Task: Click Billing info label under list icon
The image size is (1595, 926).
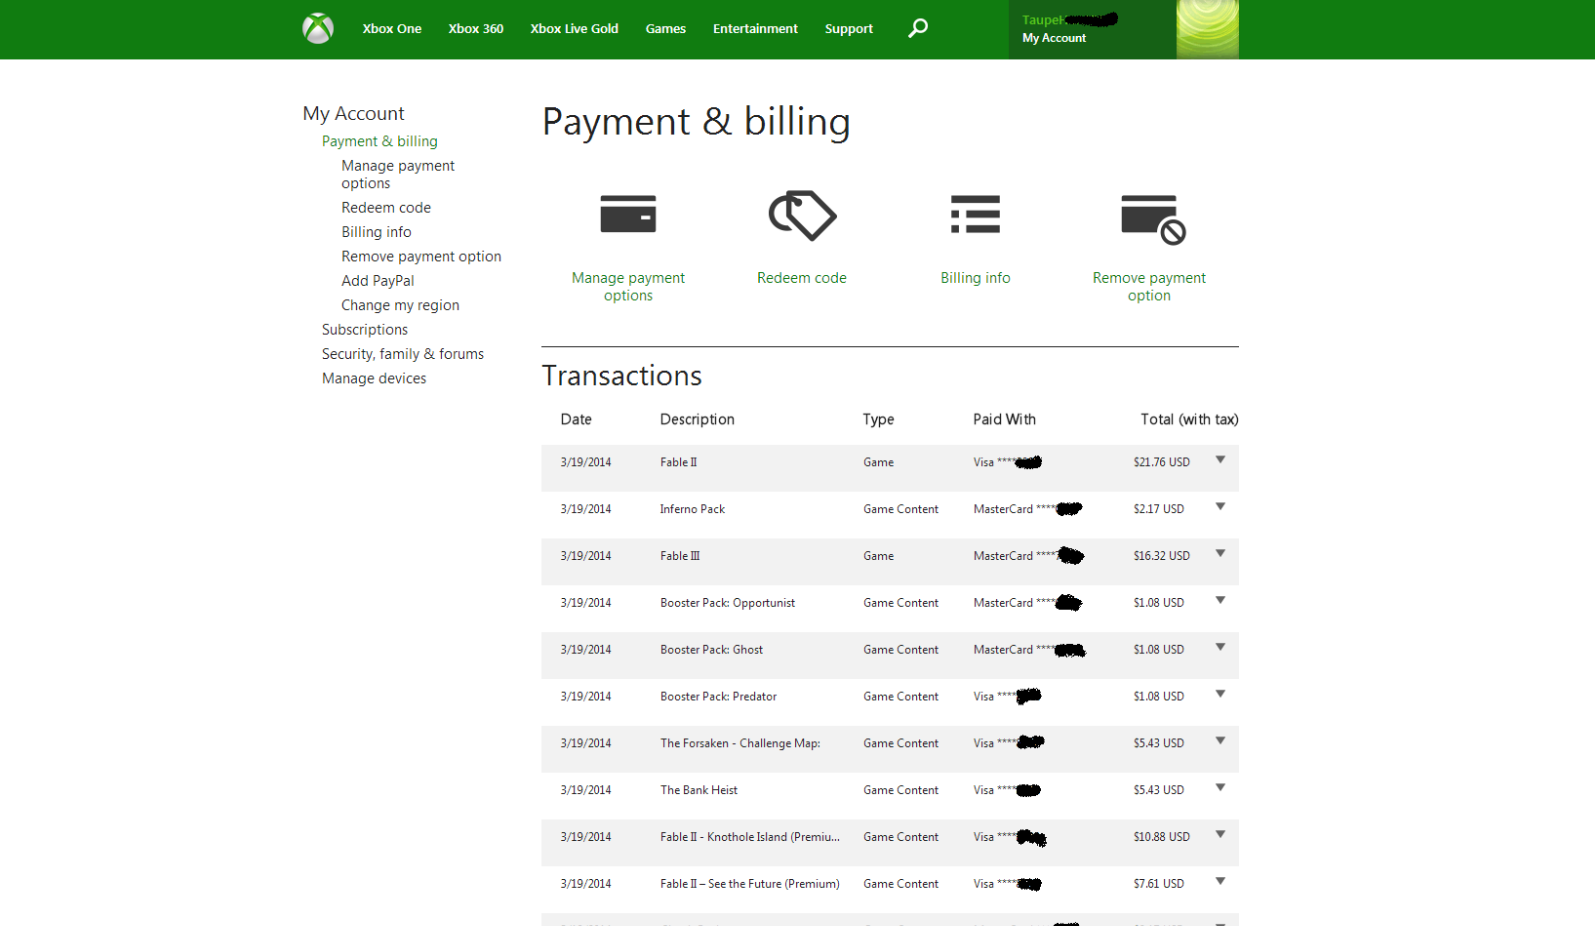Action: tap(975, 278)
